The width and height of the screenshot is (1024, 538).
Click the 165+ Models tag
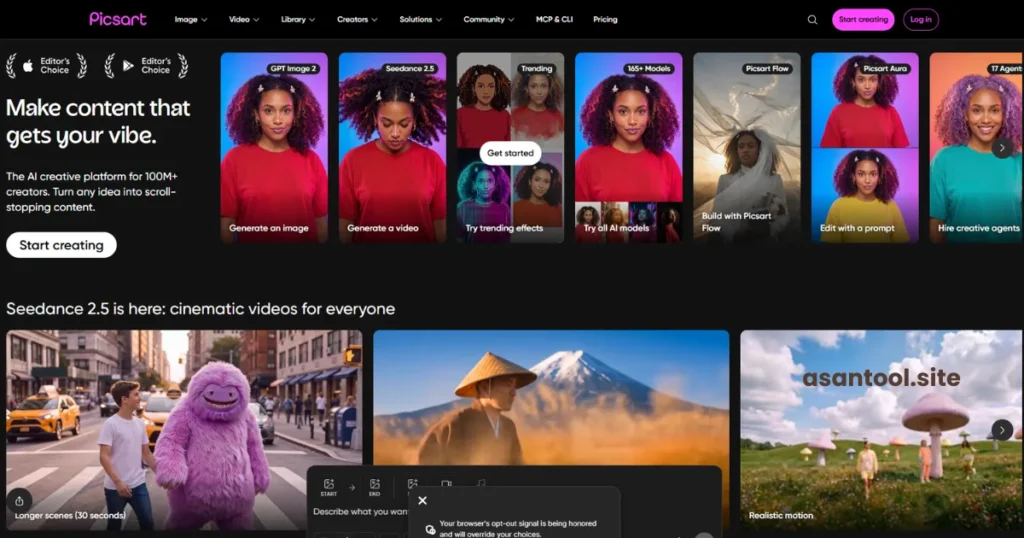[648, 69]
